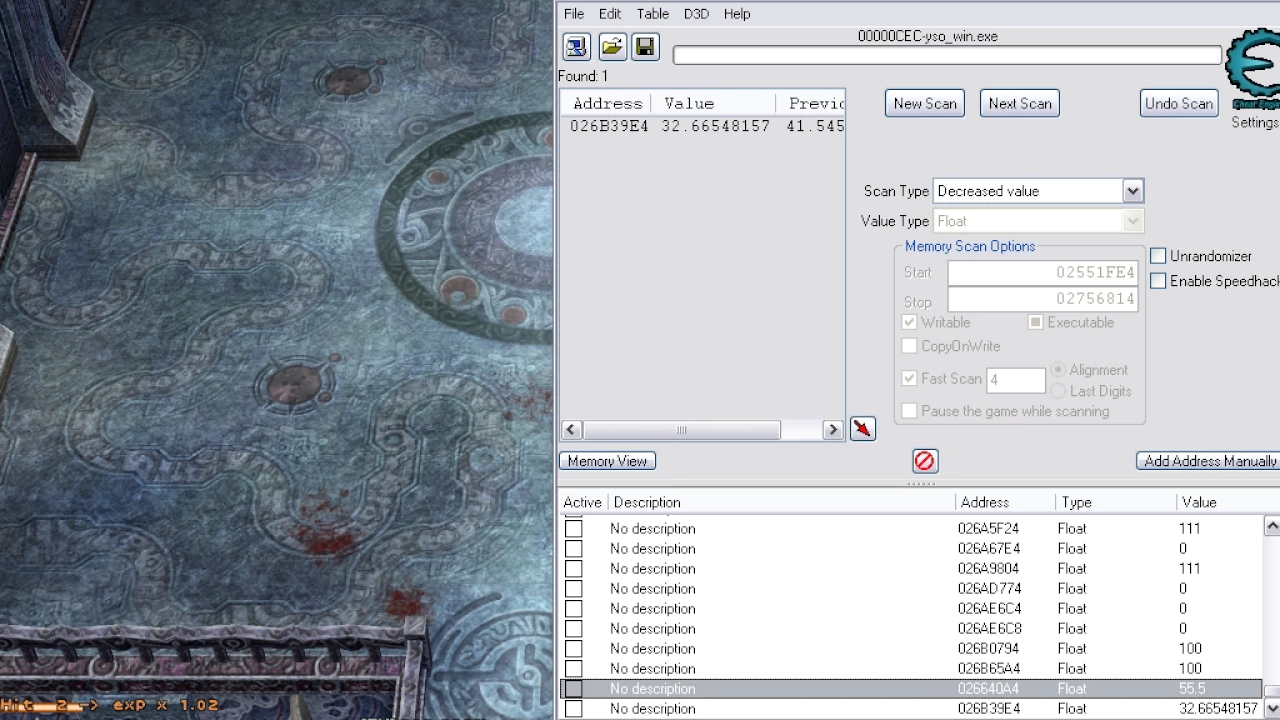Activate the address 026AE6C8 checkbox
The width and height of the screenshot is (1280, 720).
tap(573, 628)
